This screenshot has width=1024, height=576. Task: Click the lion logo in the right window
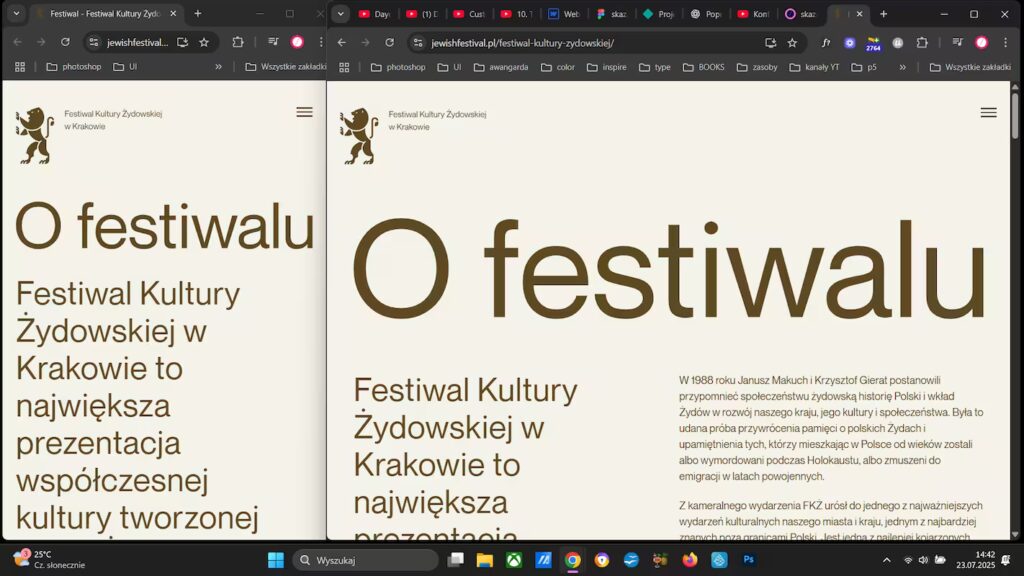tap(359, 136)
